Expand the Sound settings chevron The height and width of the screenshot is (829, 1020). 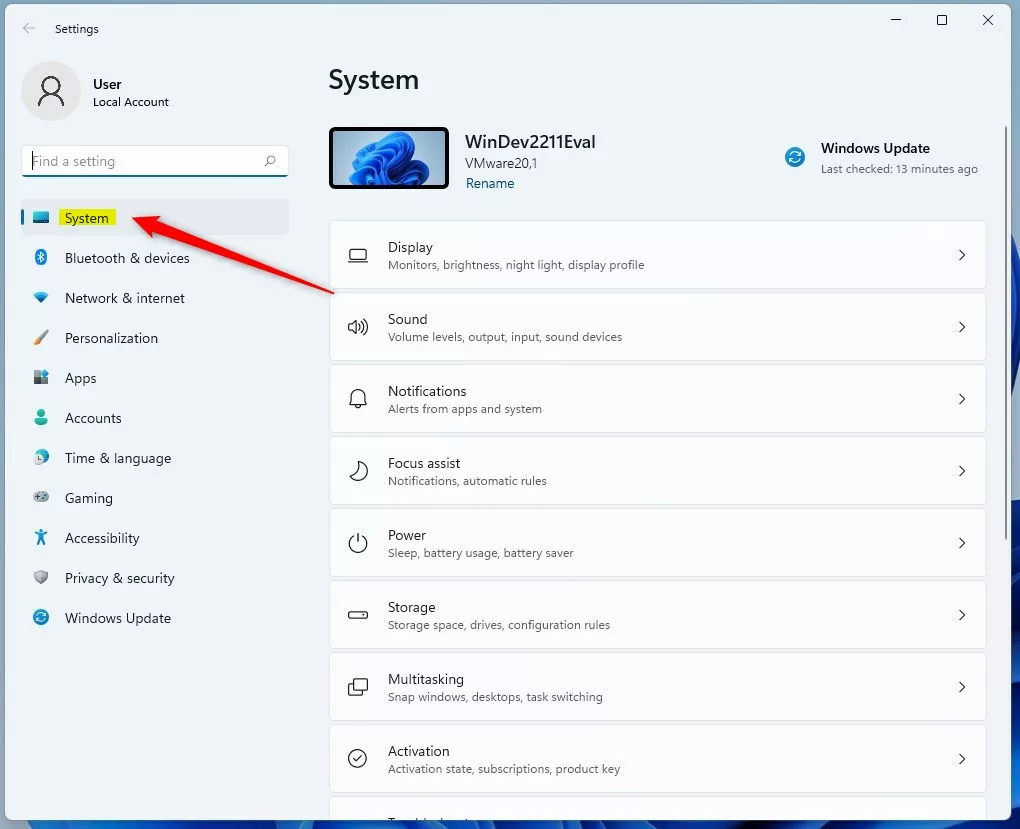pyautogui.click(x=962, y=327)
